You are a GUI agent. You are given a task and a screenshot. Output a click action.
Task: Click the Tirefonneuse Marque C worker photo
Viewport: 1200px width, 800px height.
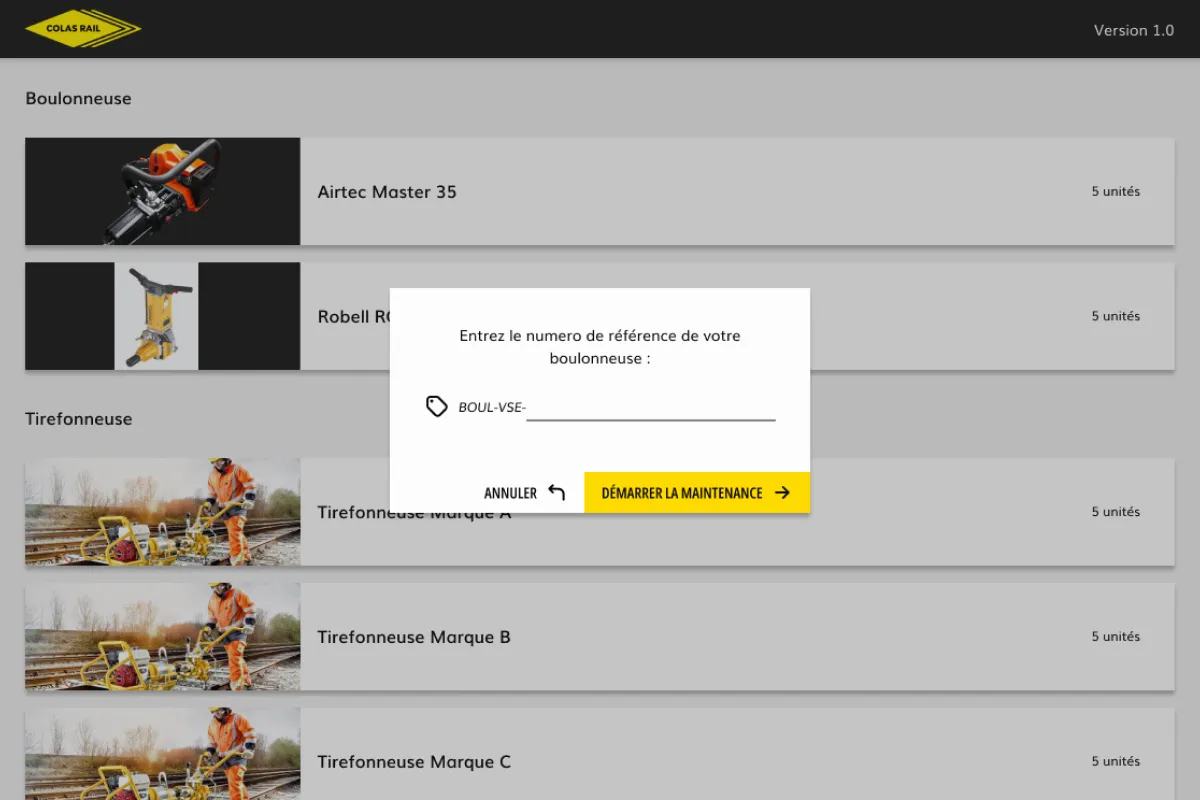tap(162, 760)
